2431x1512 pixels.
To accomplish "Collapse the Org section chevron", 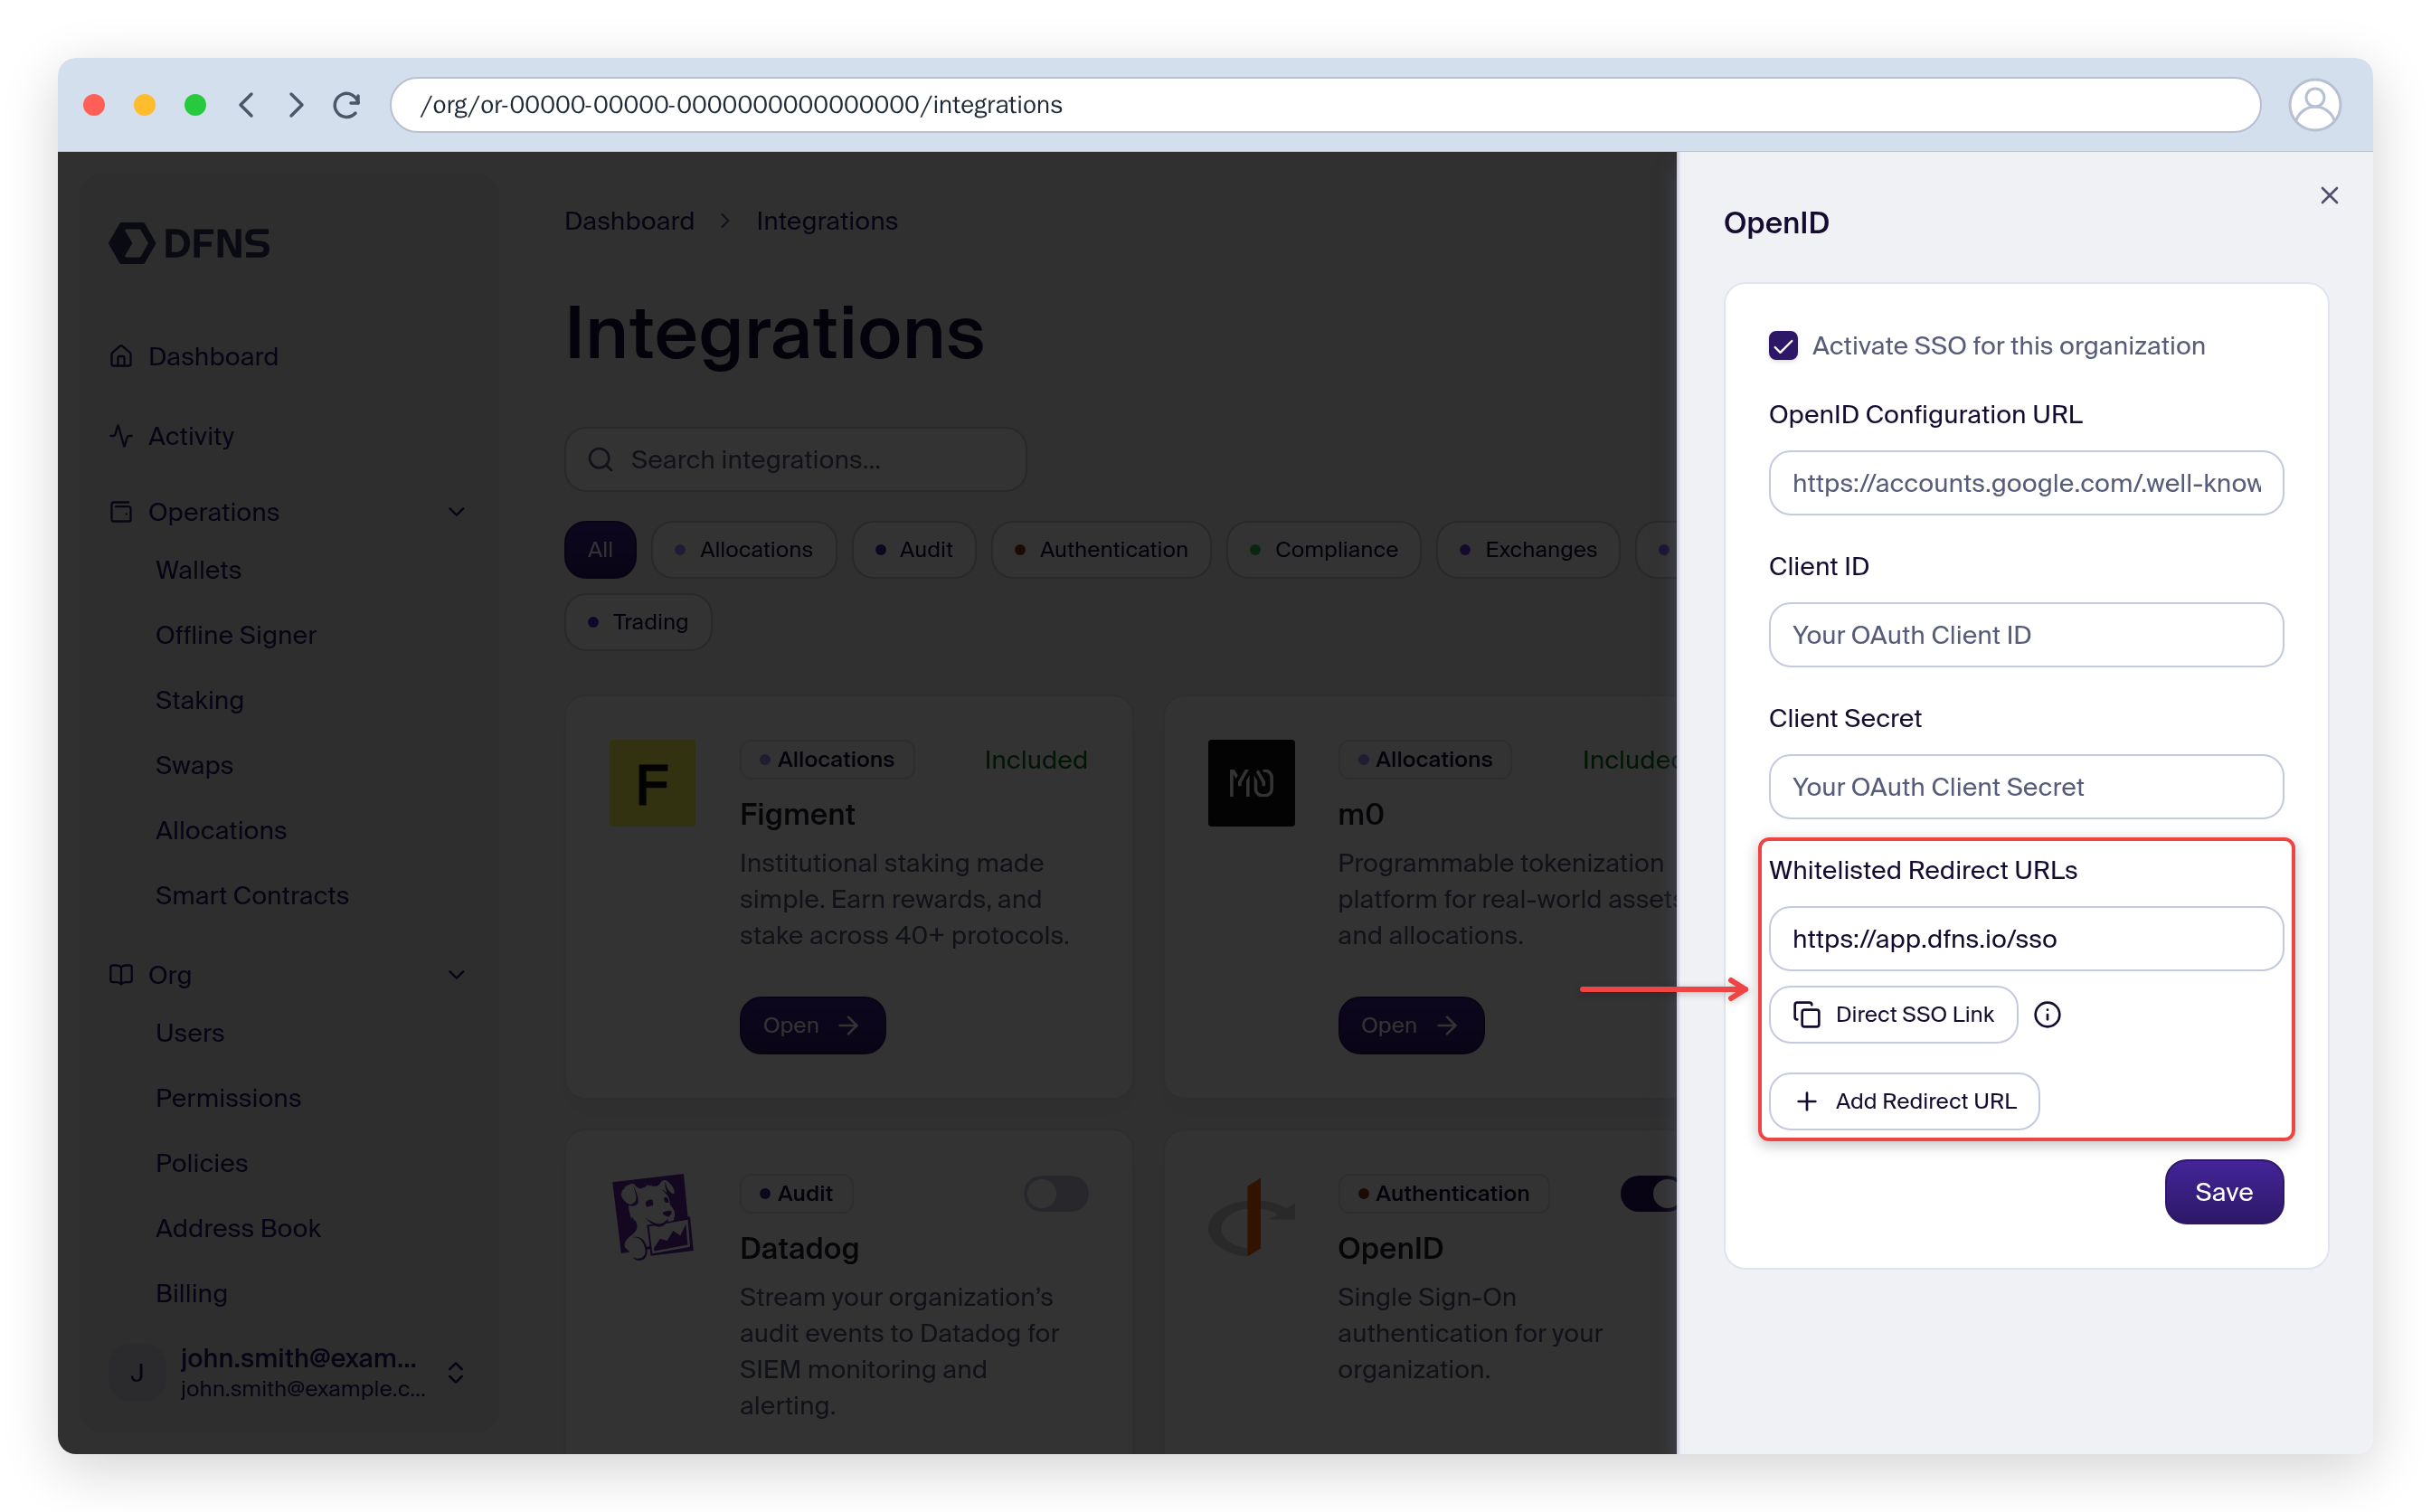I will pyautogui.click(x=456, y=975).
